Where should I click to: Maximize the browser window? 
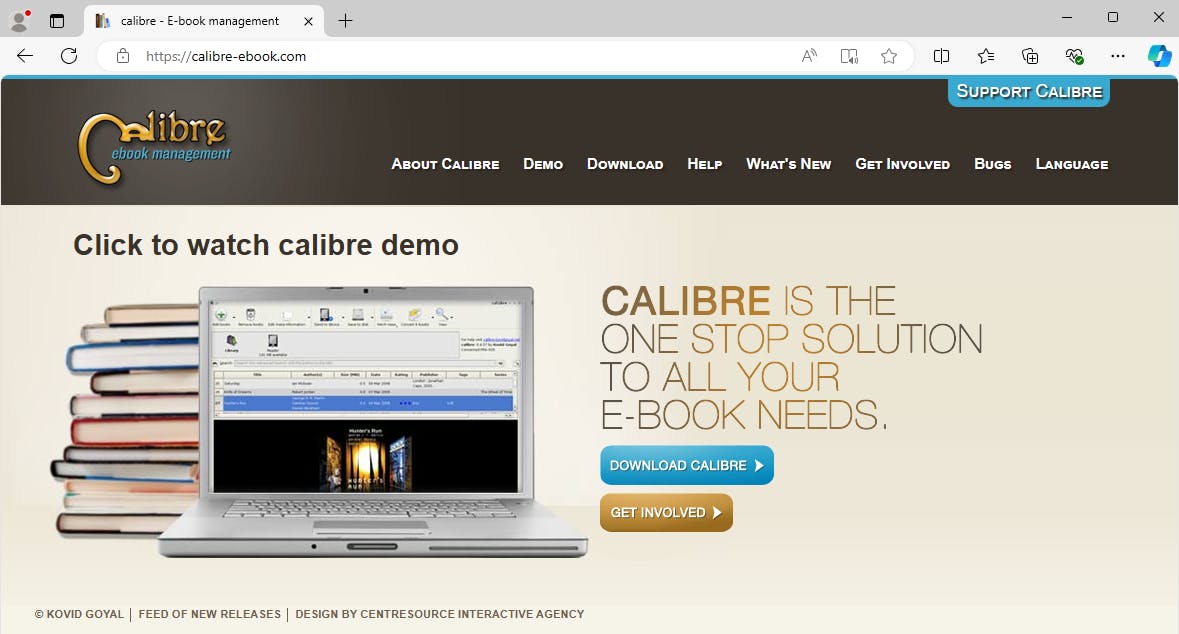coord(1113,17)
